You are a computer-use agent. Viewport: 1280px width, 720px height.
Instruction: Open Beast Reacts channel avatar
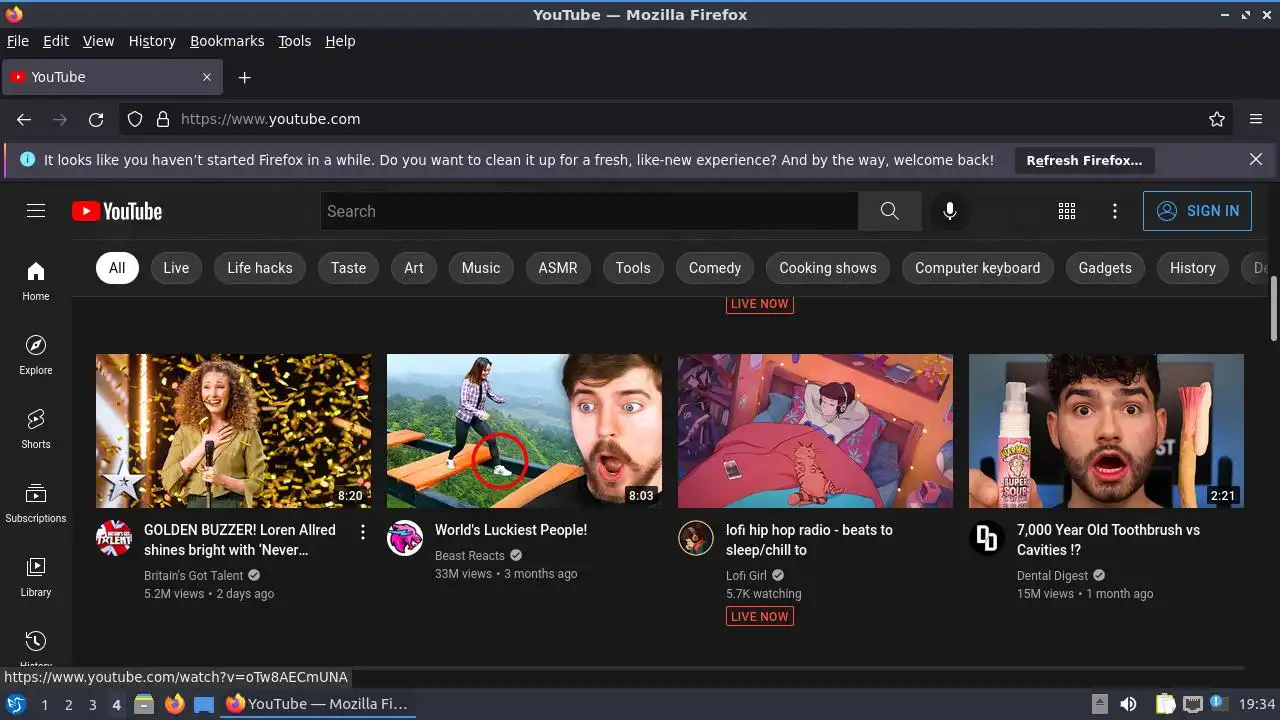(x=405, y=538)
